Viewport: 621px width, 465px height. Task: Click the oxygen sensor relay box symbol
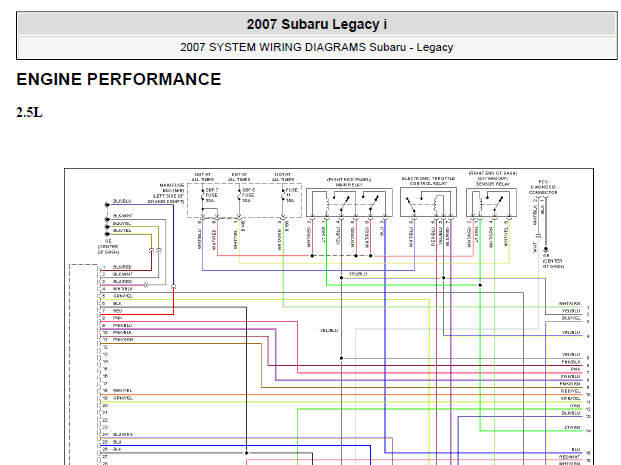(x=491, y=203)
